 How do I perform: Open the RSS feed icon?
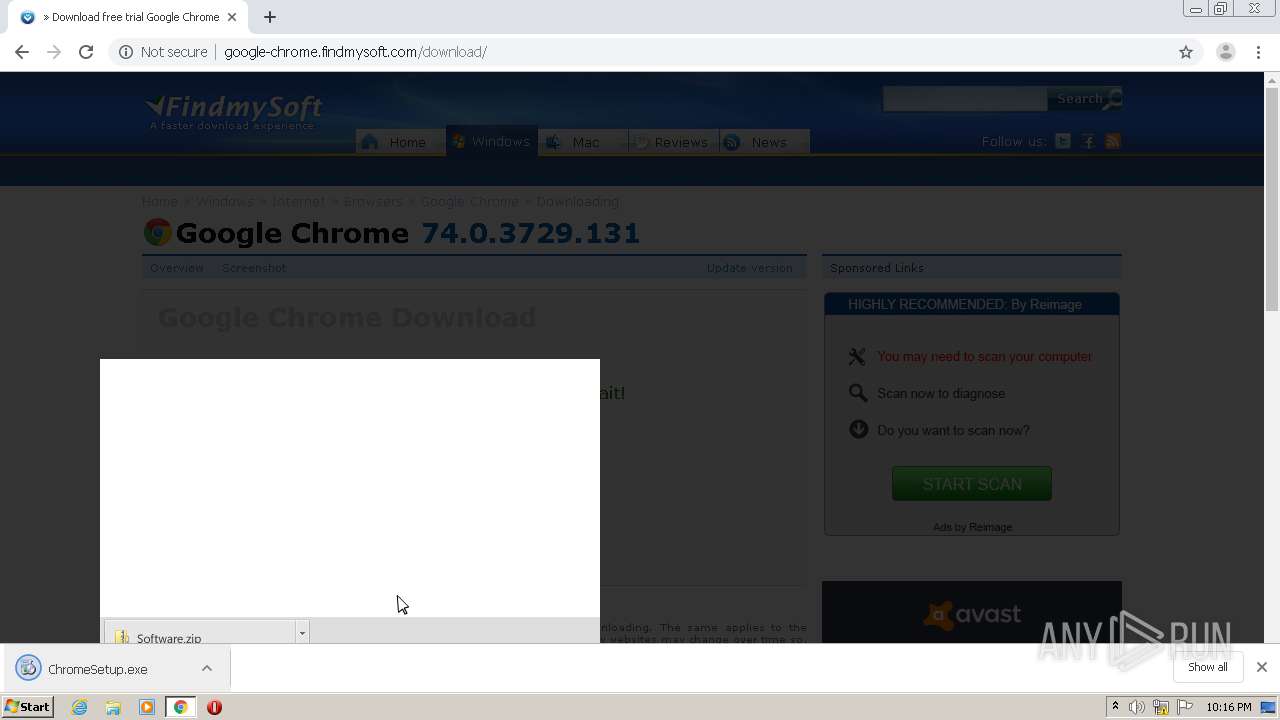point(1113,142)
